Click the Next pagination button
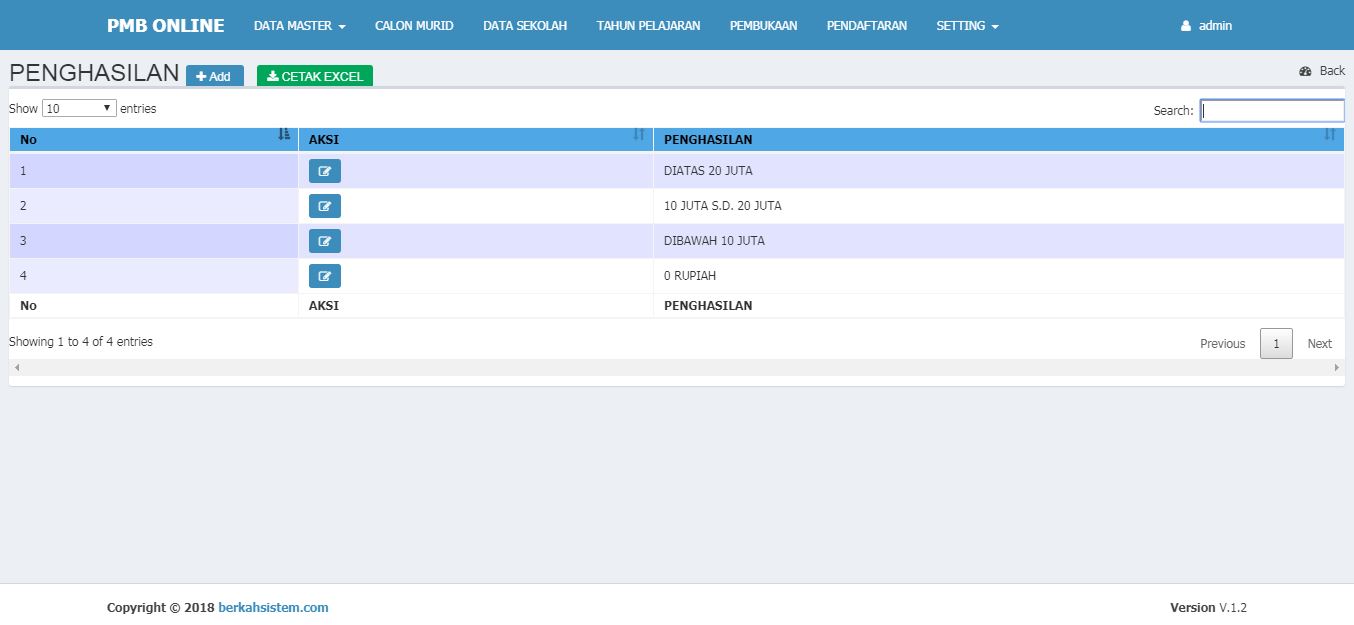1354x625 pixels. pyautogui.click(x=1319, y=343)
